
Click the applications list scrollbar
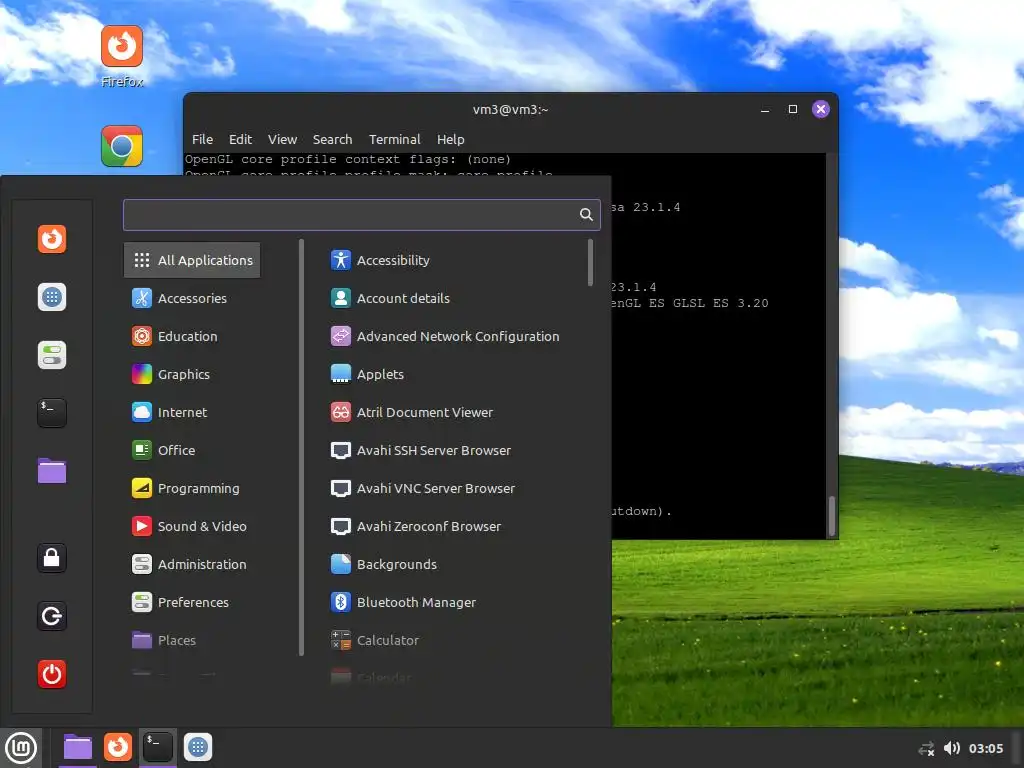(590, 263)
